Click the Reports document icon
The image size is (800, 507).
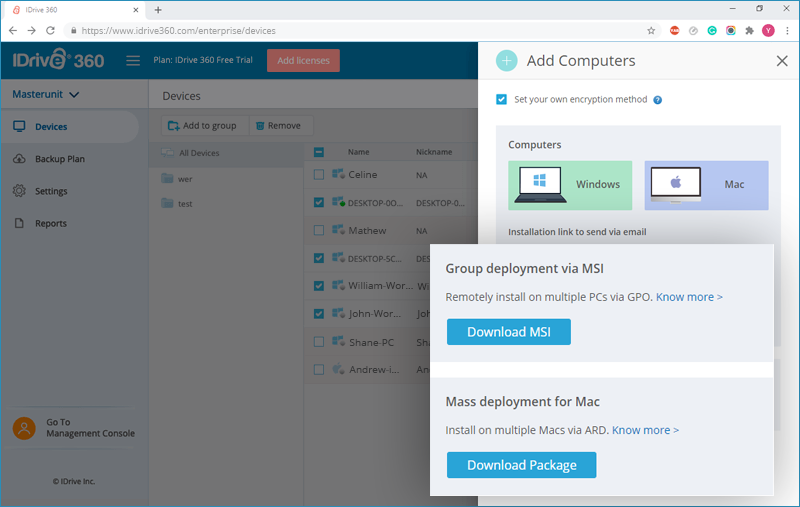coord(19,223)
